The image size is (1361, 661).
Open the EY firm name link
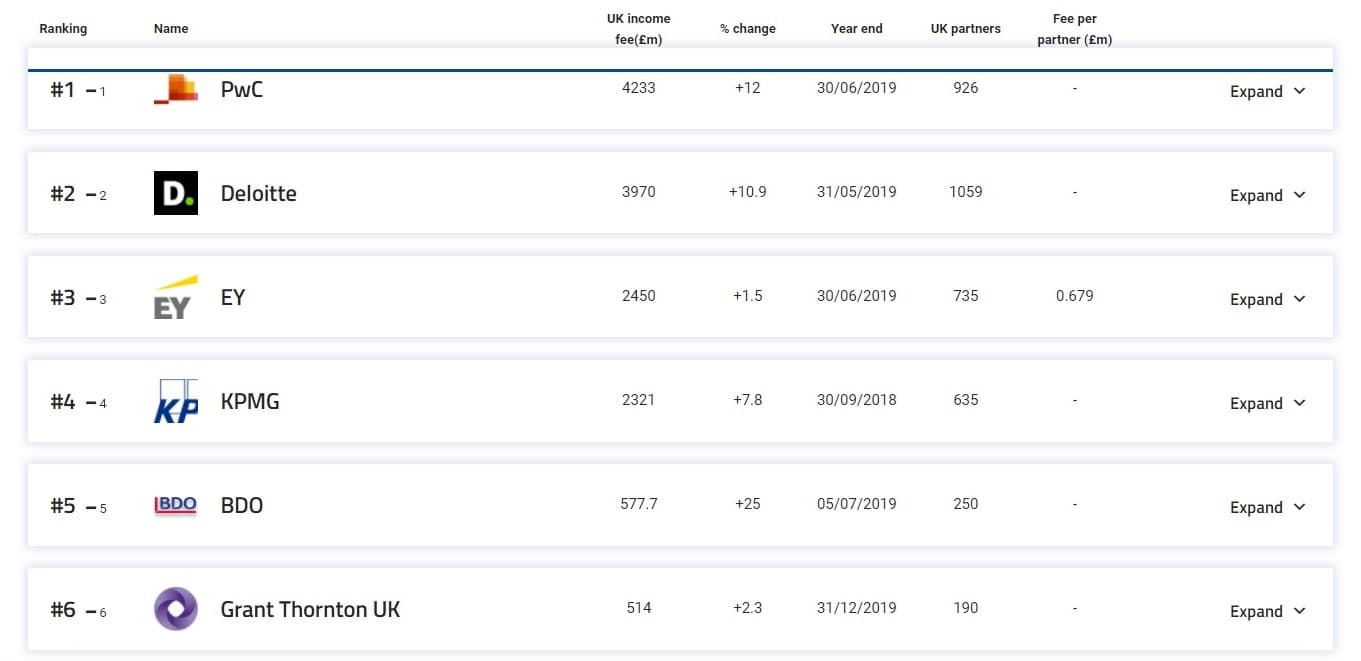(x=233, y=297)
